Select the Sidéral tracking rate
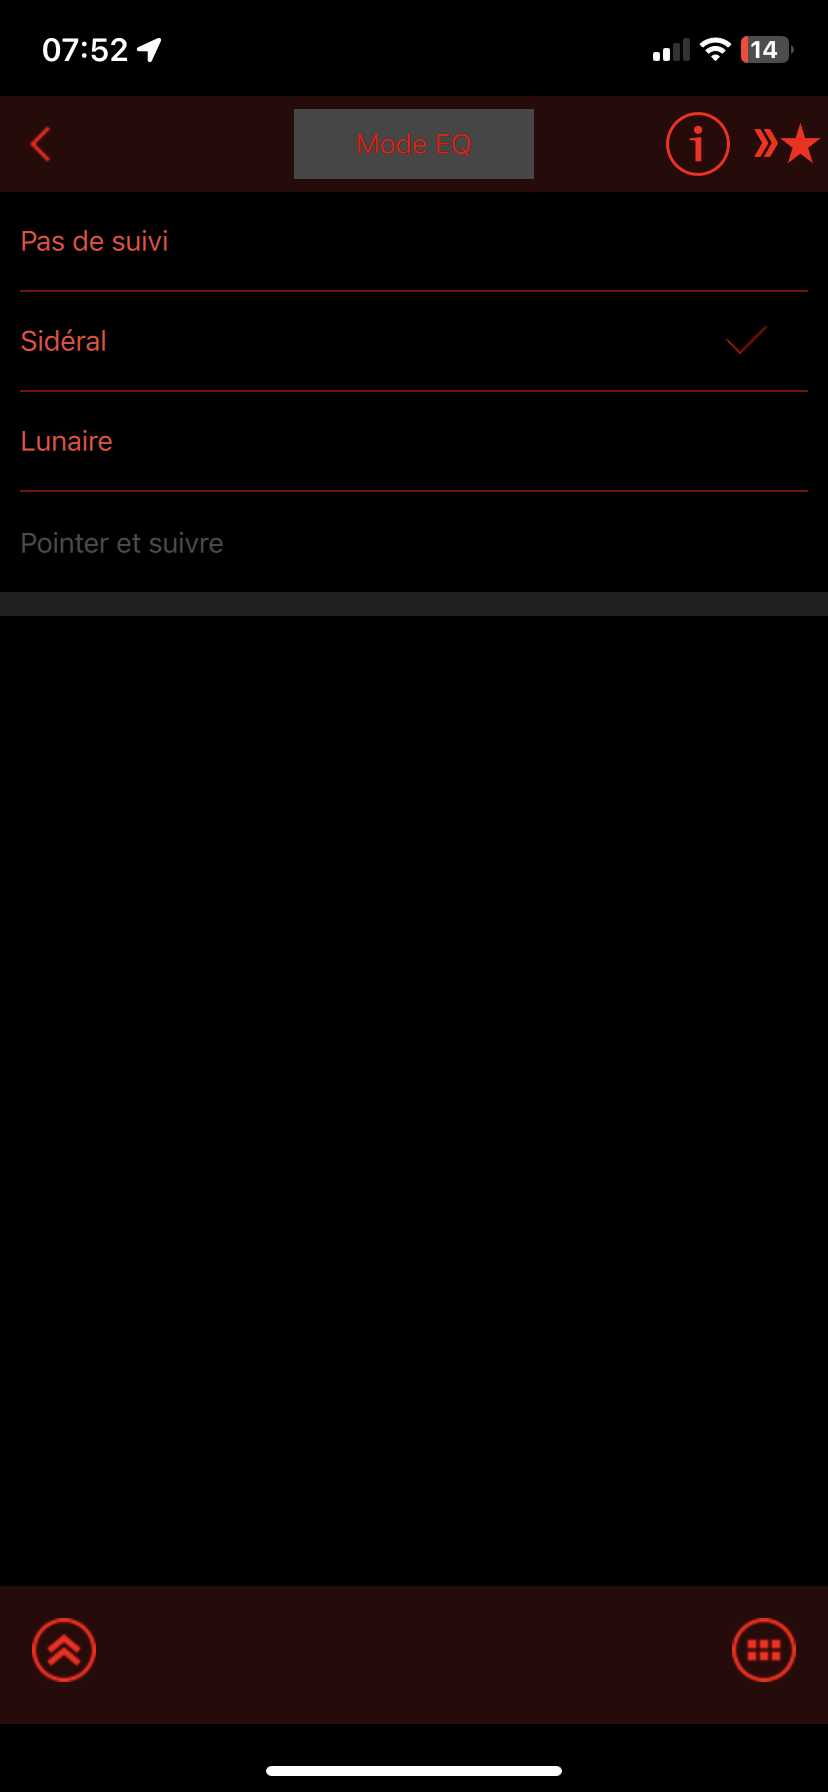 414,341
